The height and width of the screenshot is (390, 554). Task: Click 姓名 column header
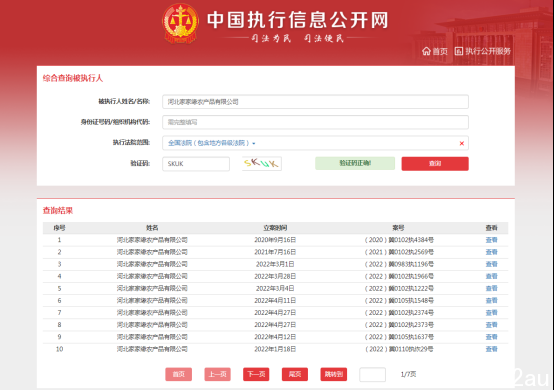click(x=152, y=228)
